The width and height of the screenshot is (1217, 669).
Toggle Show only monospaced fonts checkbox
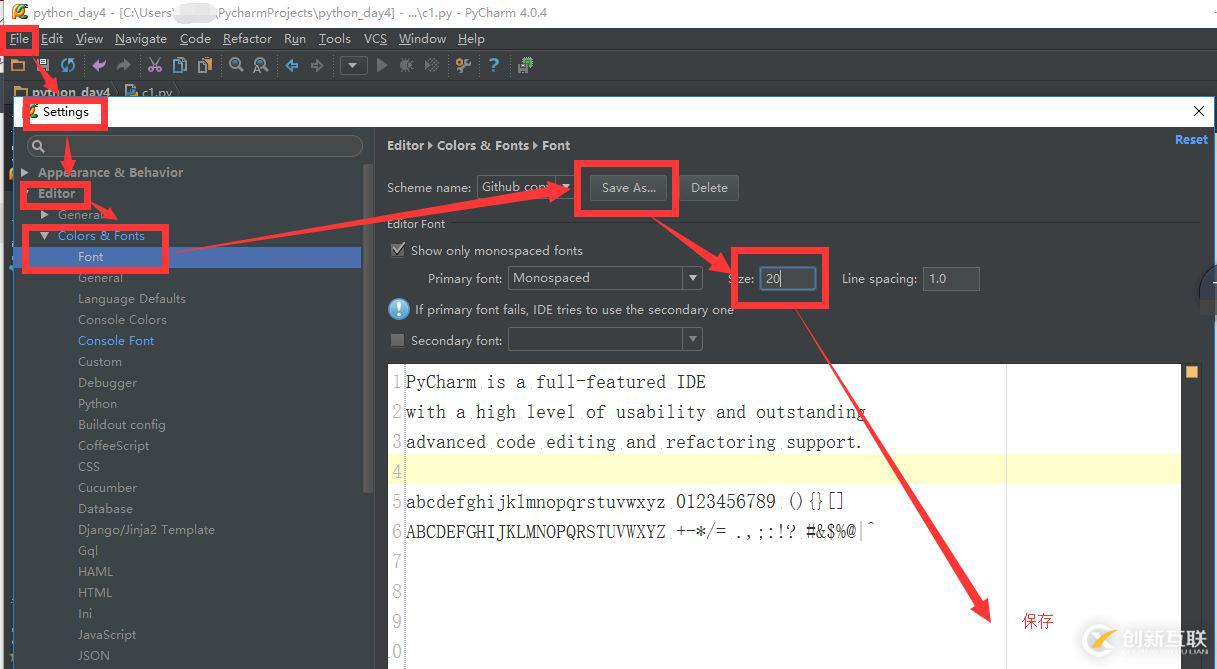[398, 250]
